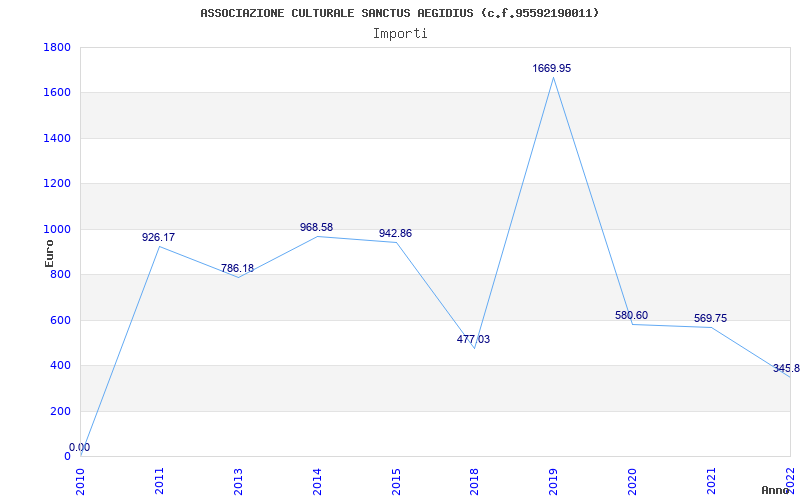Click the 1200 y-axis tick label
Image resolution: width=800 pixels, height=500 pixels.
(58, 184)
